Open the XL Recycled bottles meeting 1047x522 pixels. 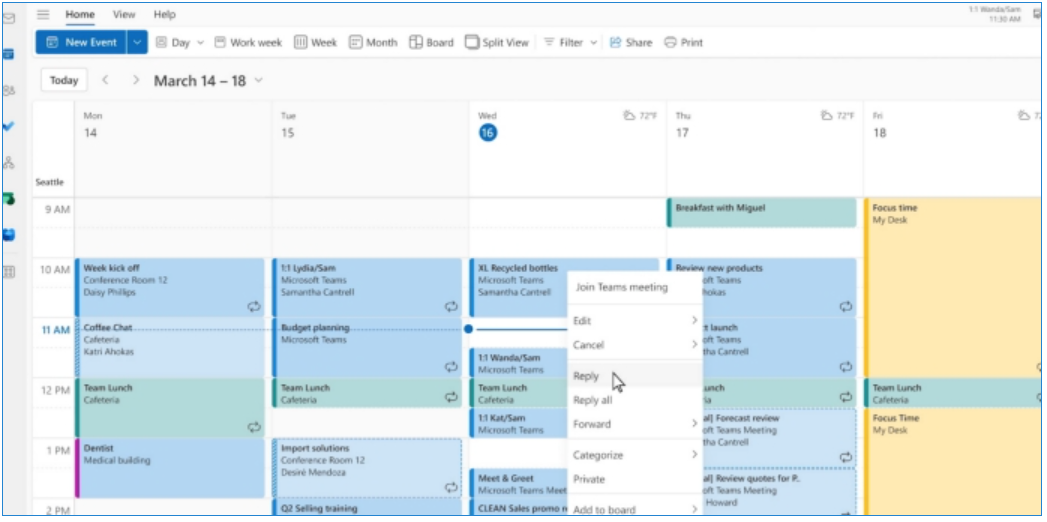click(x=518, y=288)
